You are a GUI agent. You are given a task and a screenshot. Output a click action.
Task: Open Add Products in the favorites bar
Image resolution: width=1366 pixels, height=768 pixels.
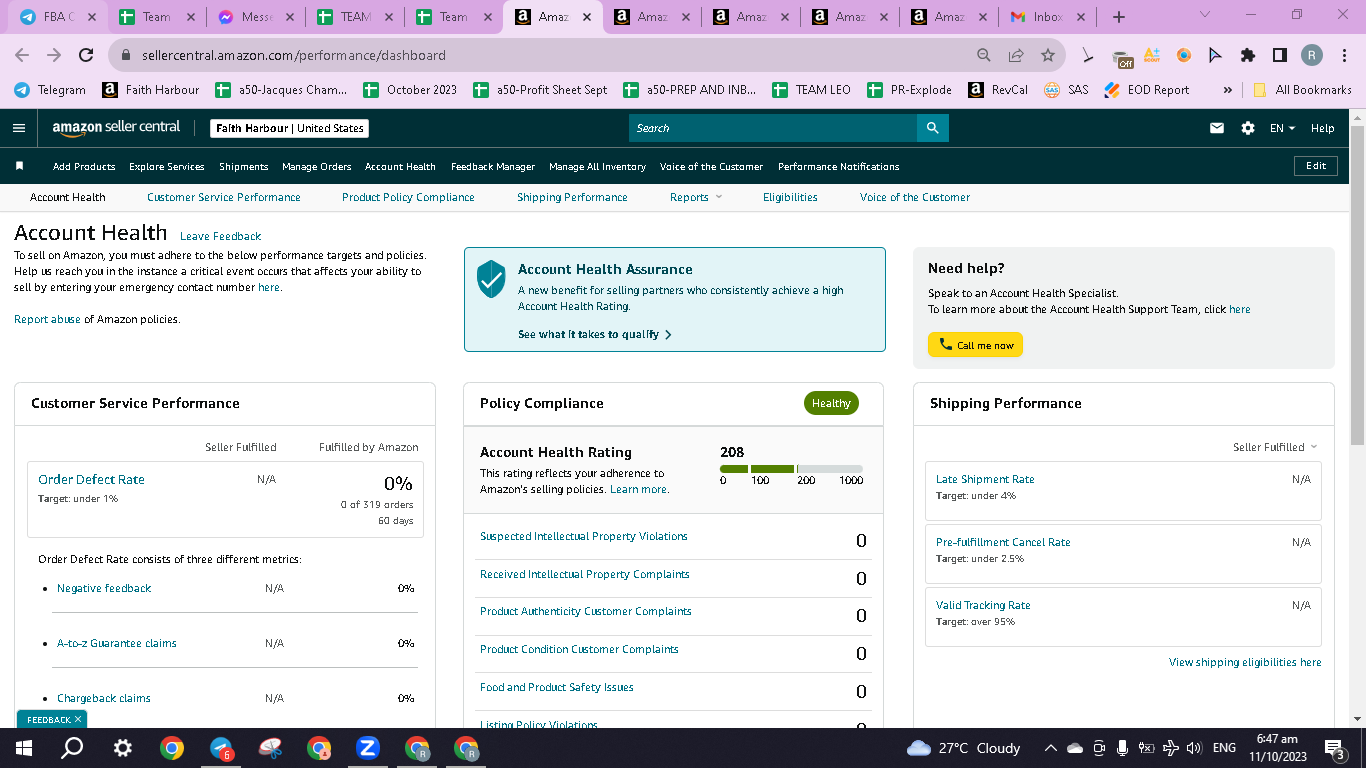(84, 166)
